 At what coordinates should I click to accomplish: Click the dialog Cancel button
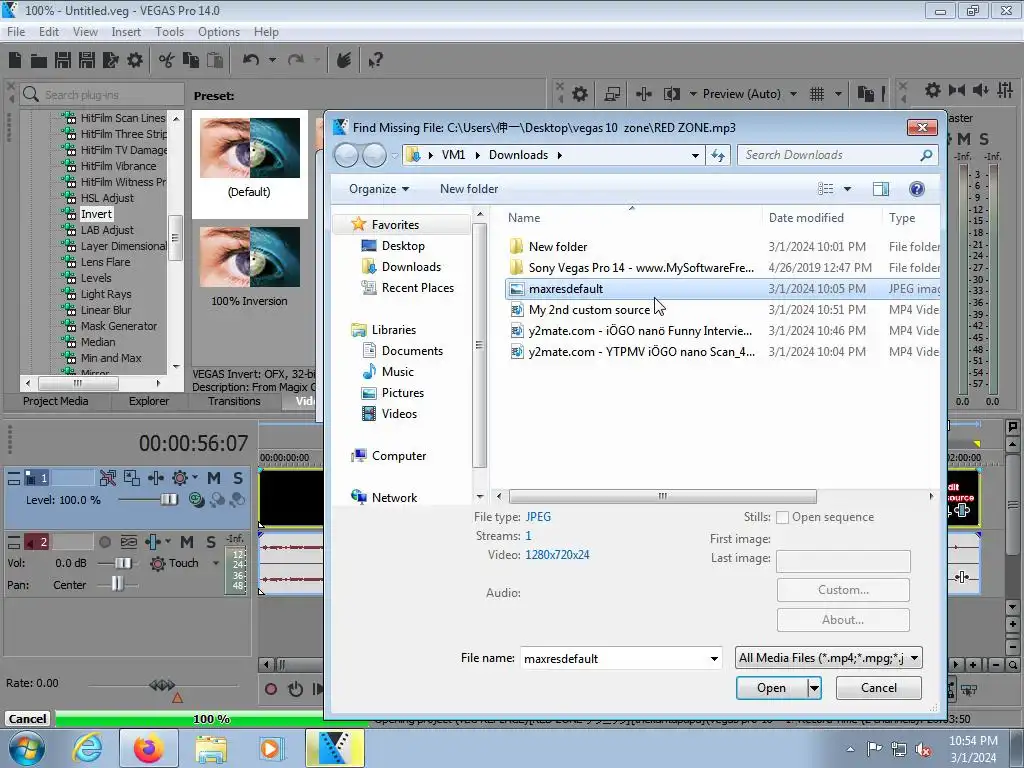click(x=878, y=688)
